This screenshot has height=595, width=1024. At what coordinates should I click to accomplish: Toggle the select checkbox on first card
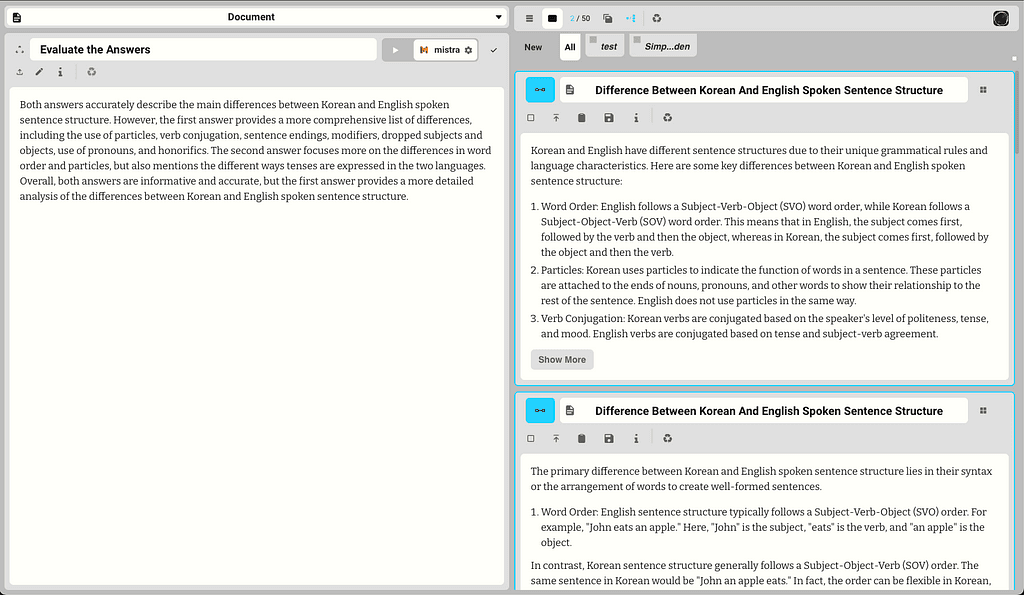tap(531, 118)
